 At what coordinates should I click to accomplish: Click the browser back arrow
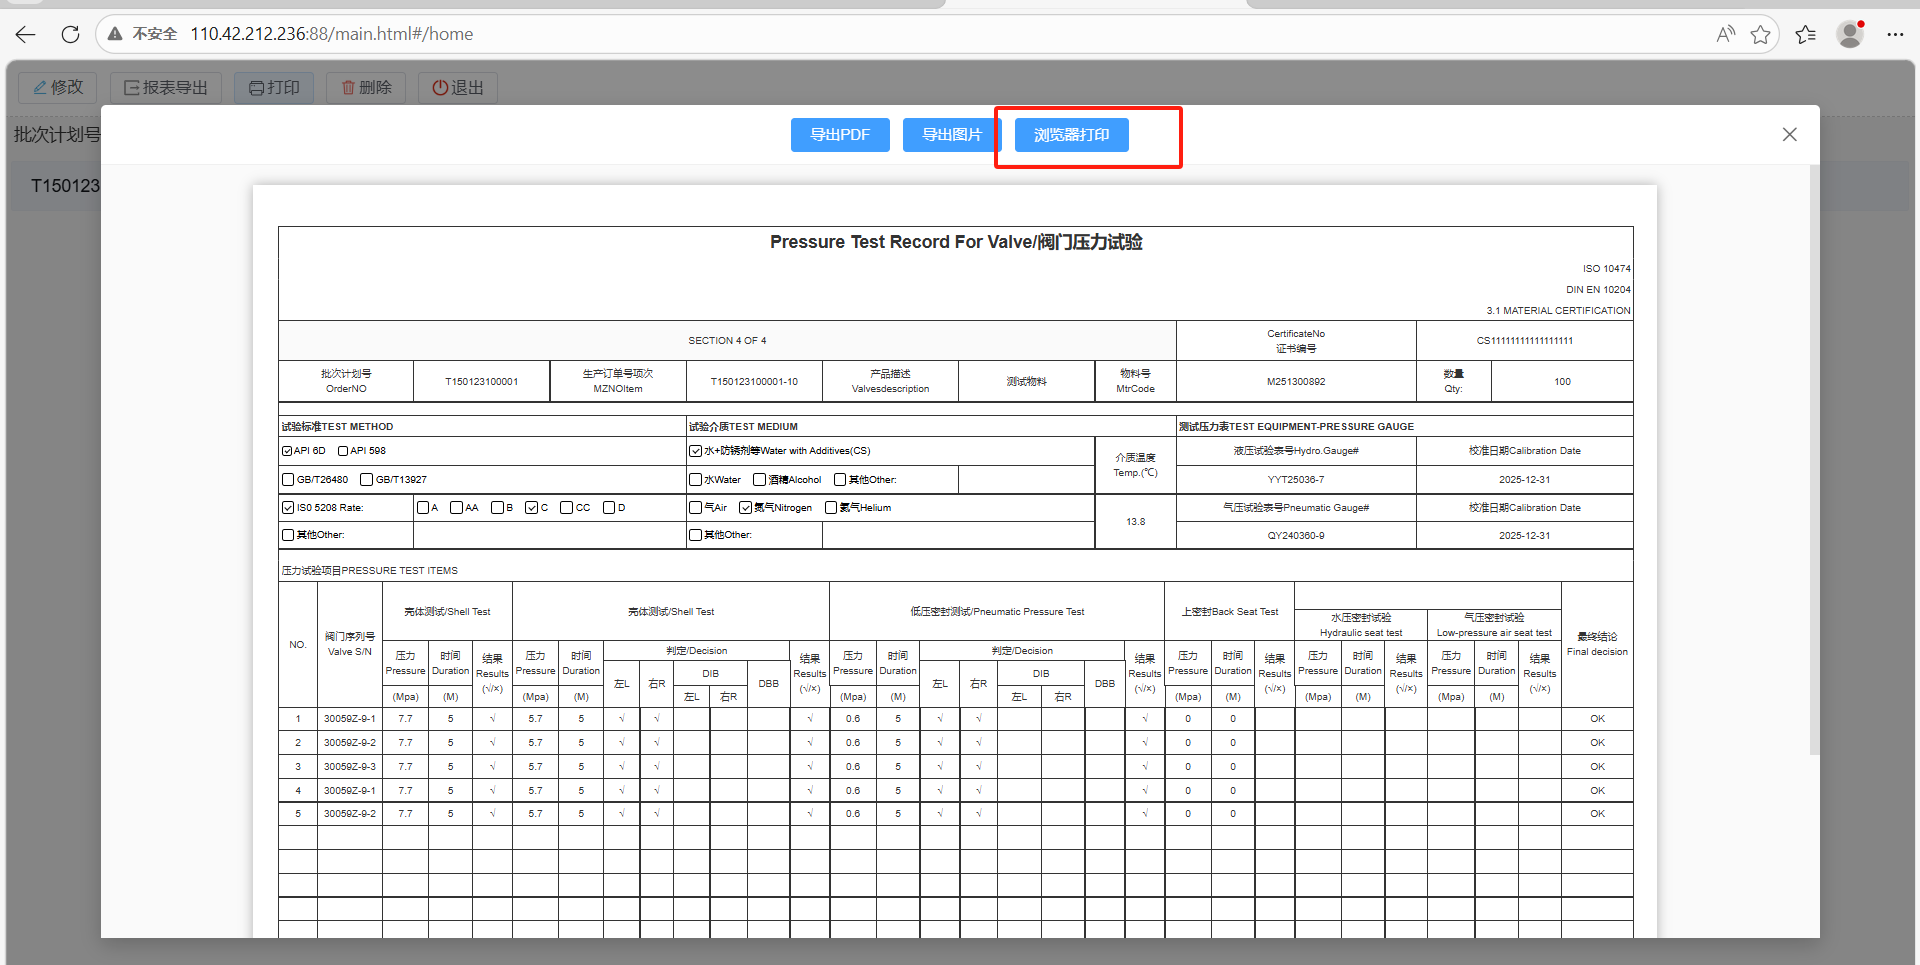click(x=26, y=34)
